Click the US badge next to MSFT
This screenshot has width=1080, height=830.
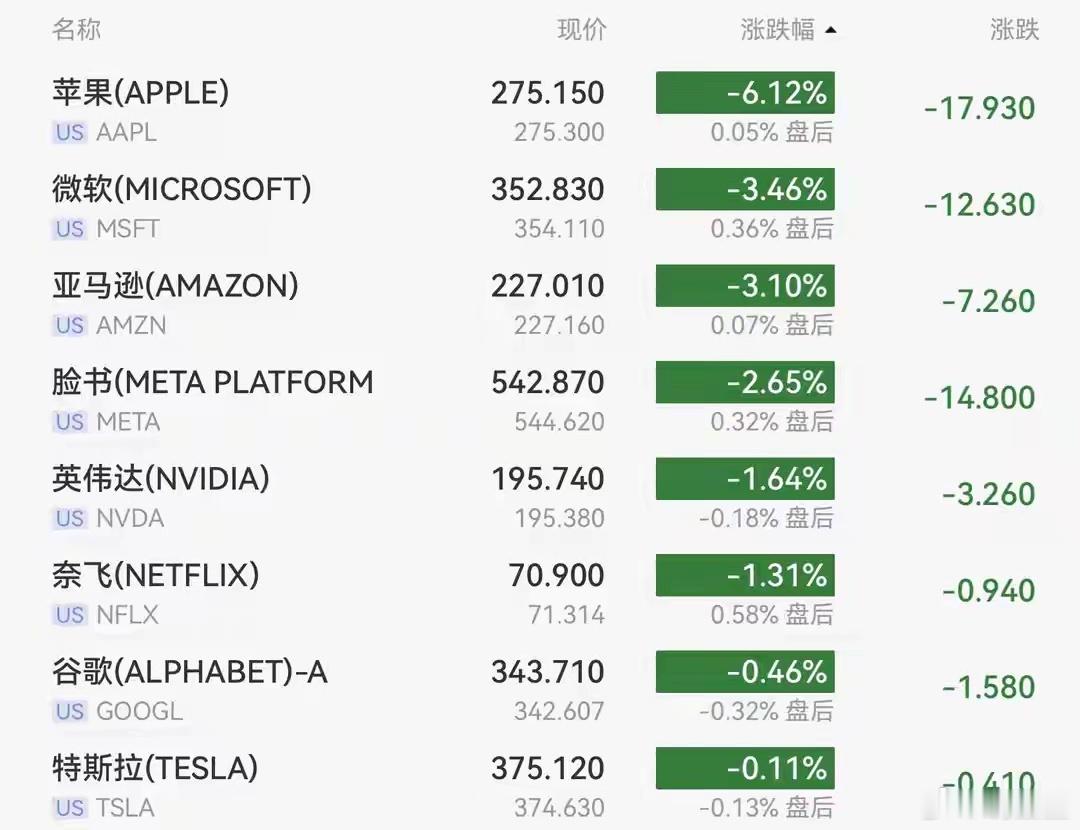click(x=70, y=229)
